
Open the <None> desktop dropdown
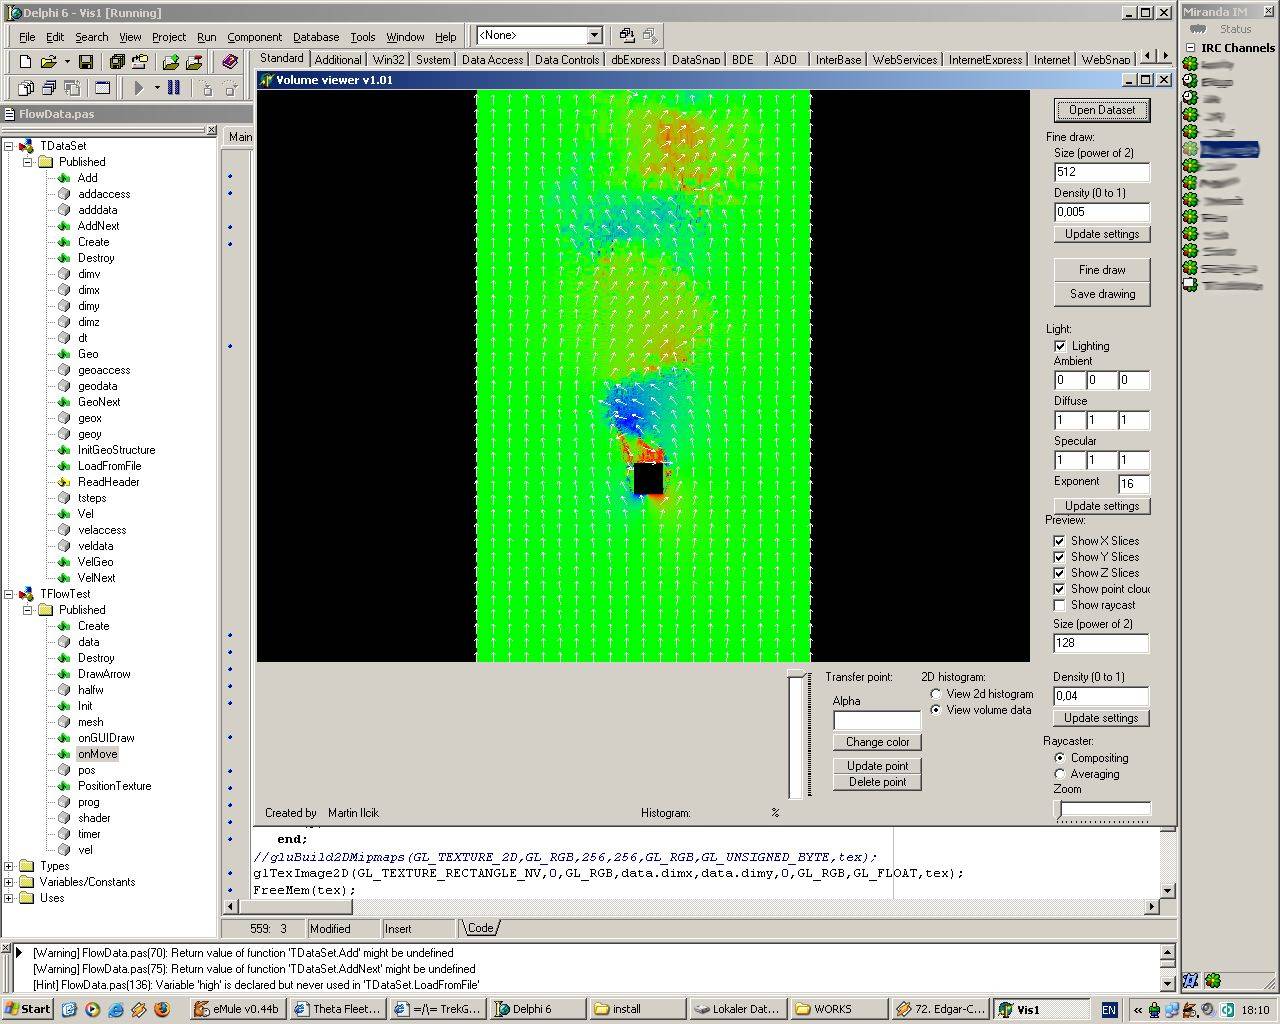pyautogui.click(x=594, y=35)
